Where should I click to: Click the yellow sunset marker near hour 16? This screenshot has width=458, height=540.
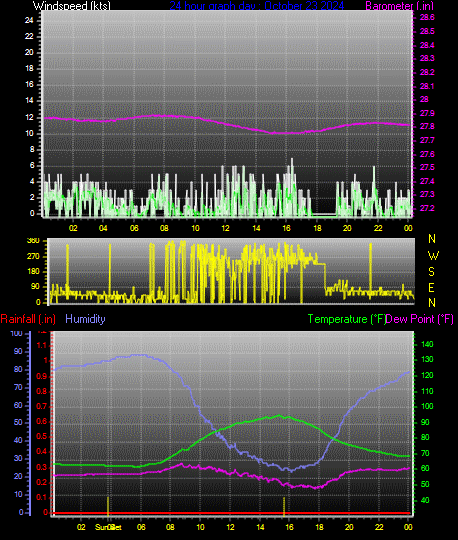[x=284, y=507]
